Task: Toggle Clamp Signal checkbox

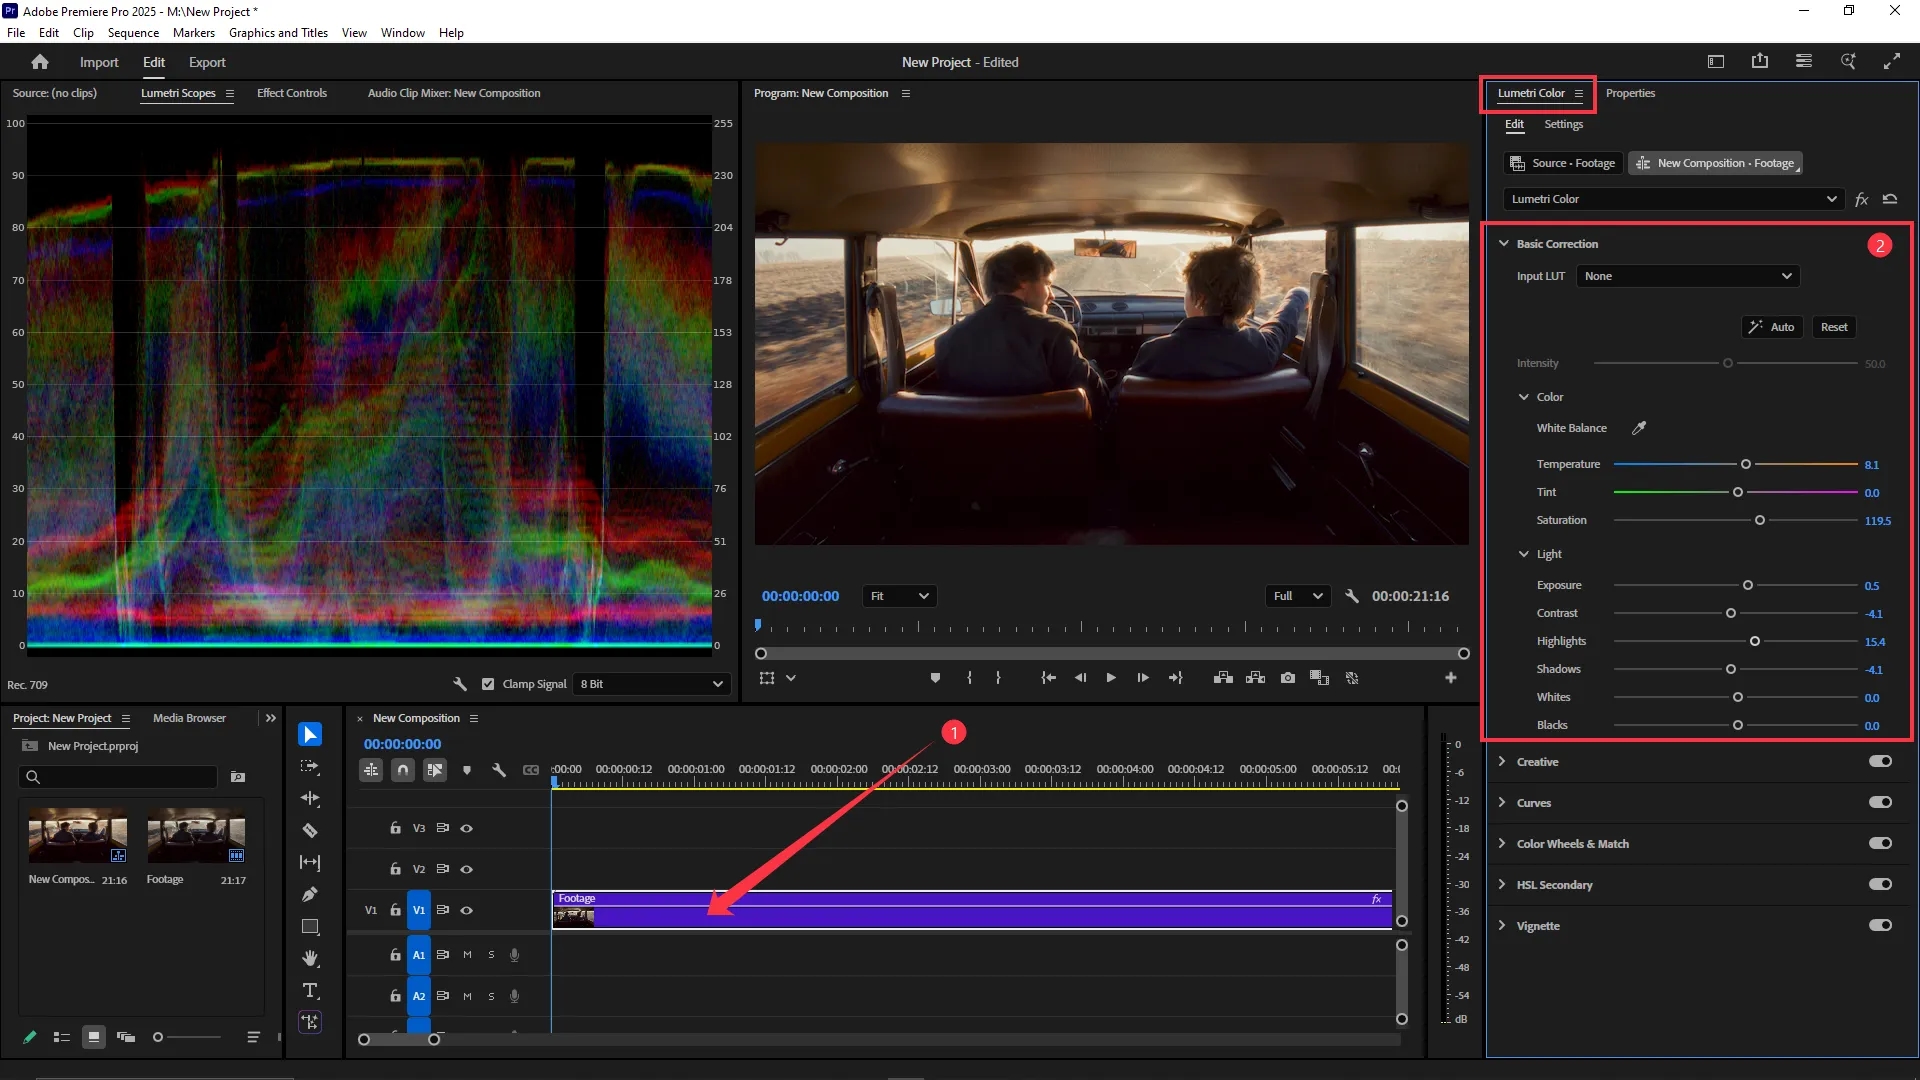Action: click(x=488, y=684)
